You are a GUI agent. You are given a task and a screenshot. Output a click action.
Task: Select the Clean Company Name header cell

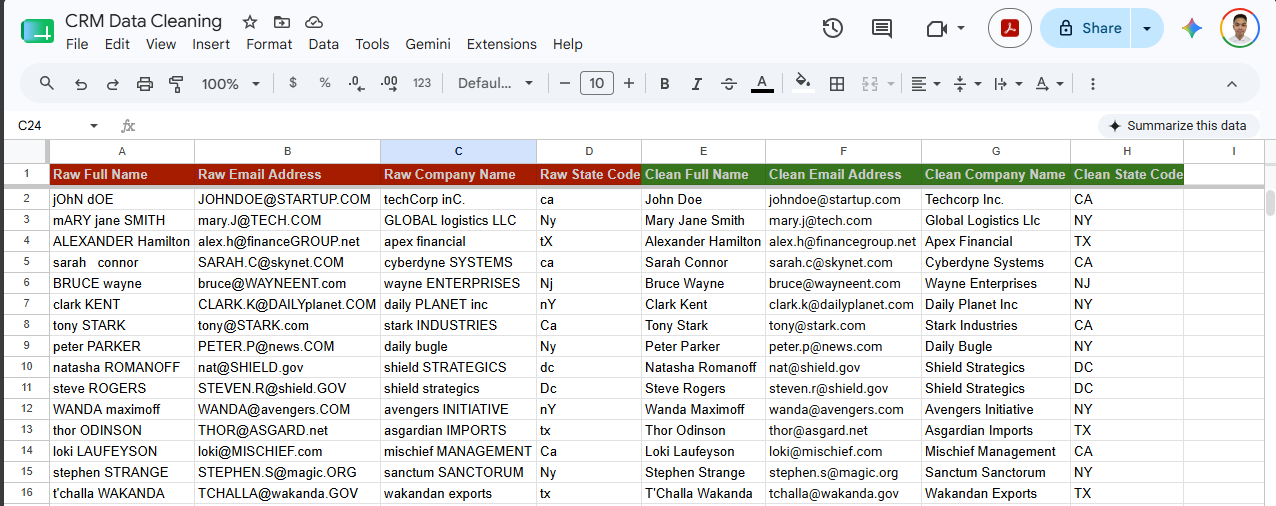[995, 174]
